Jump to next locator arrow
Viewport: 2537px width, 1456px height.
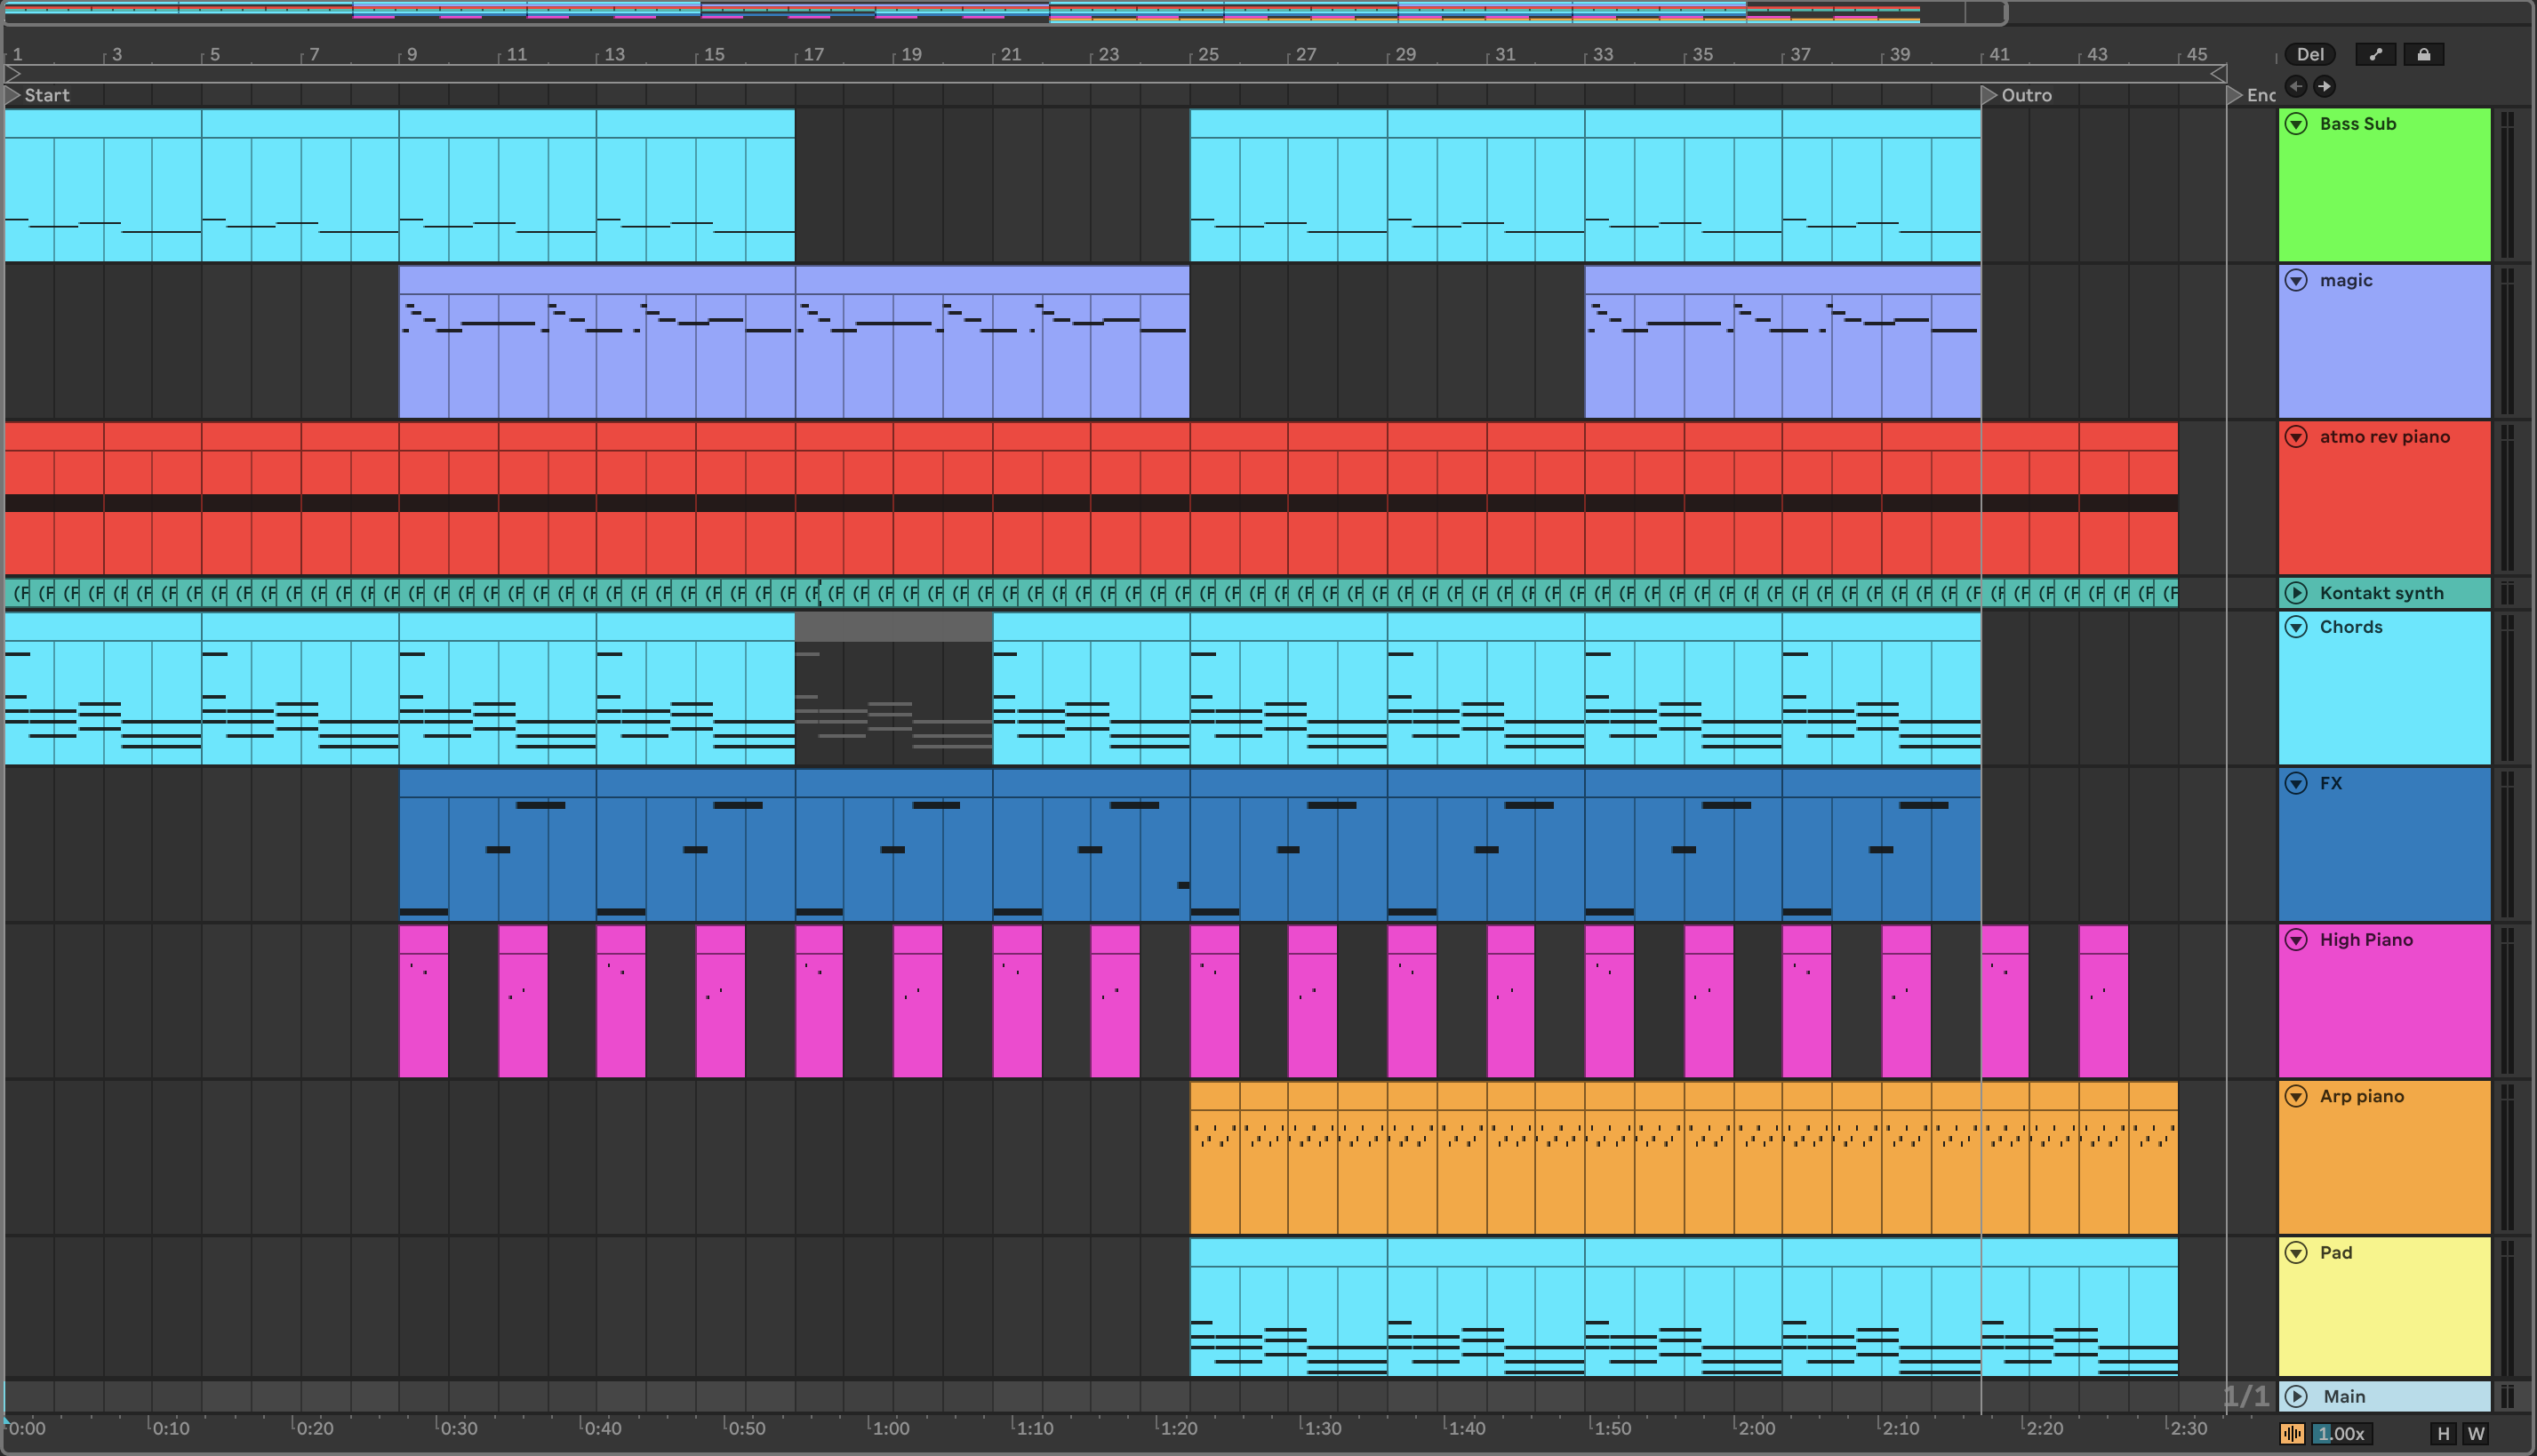point(2324,86)
